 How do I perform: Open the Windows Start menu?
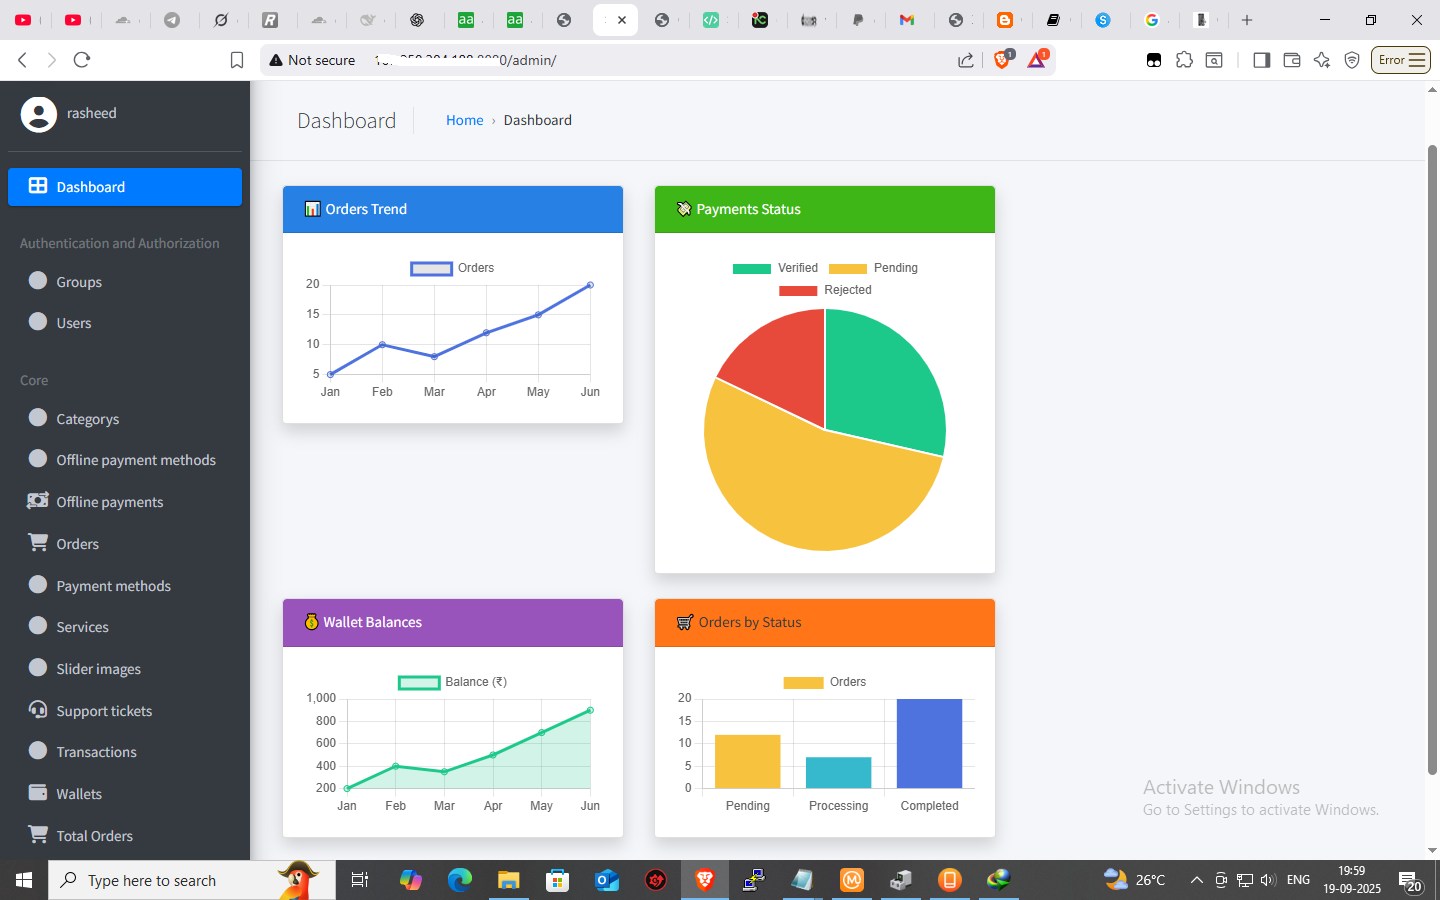coord(24,880)
